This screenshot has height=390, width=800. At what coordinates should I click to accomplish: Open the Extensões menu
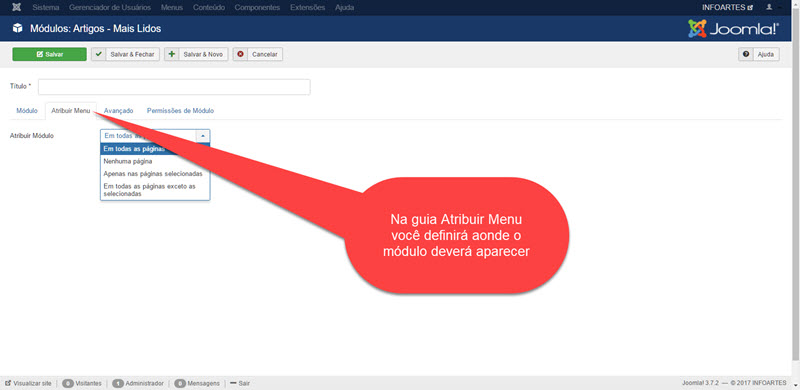307,8
